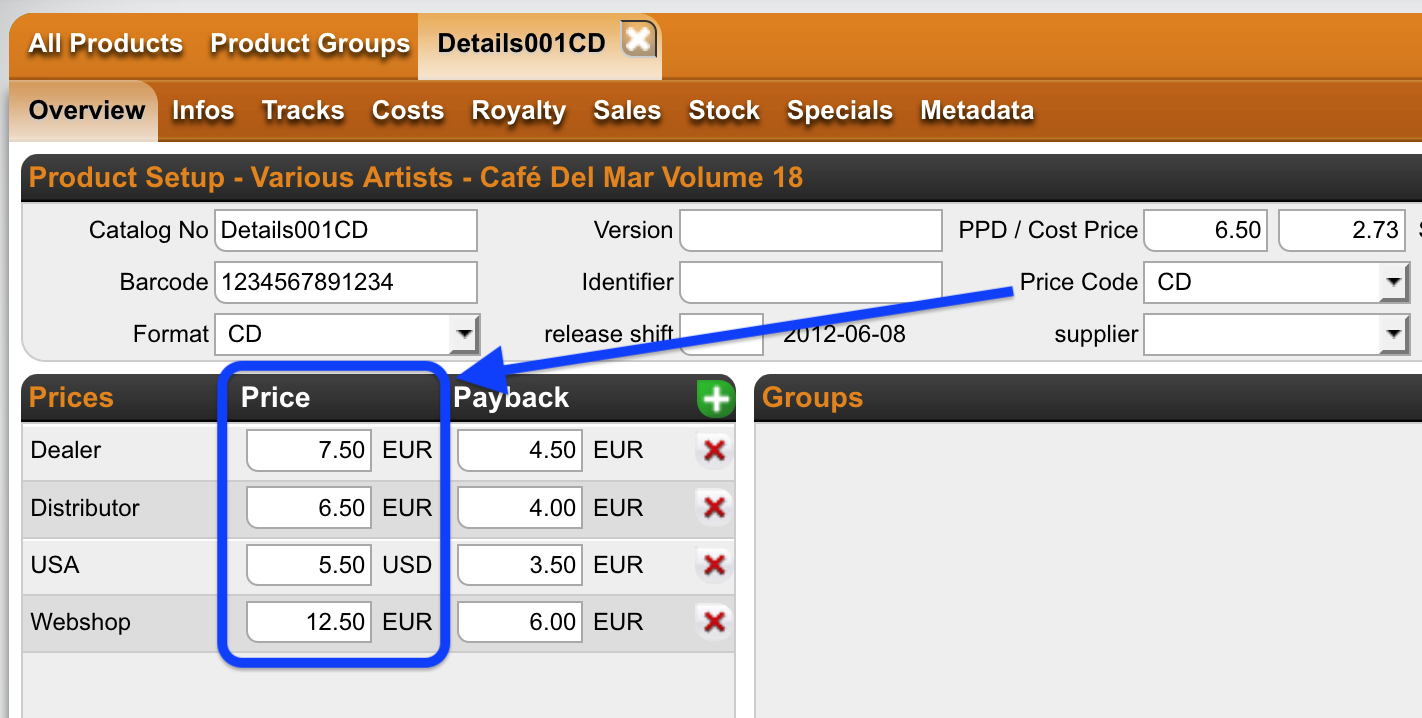This screenshot has height=718, width=1422.
Task: Close the Details001CD tab
Action: tap(638, 42)
